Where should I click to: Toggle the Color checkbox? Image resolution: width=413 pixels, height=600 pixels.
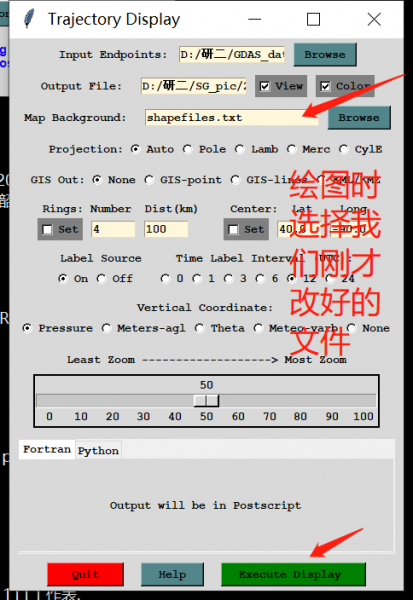pyautogui.click(x=345, y=86)
